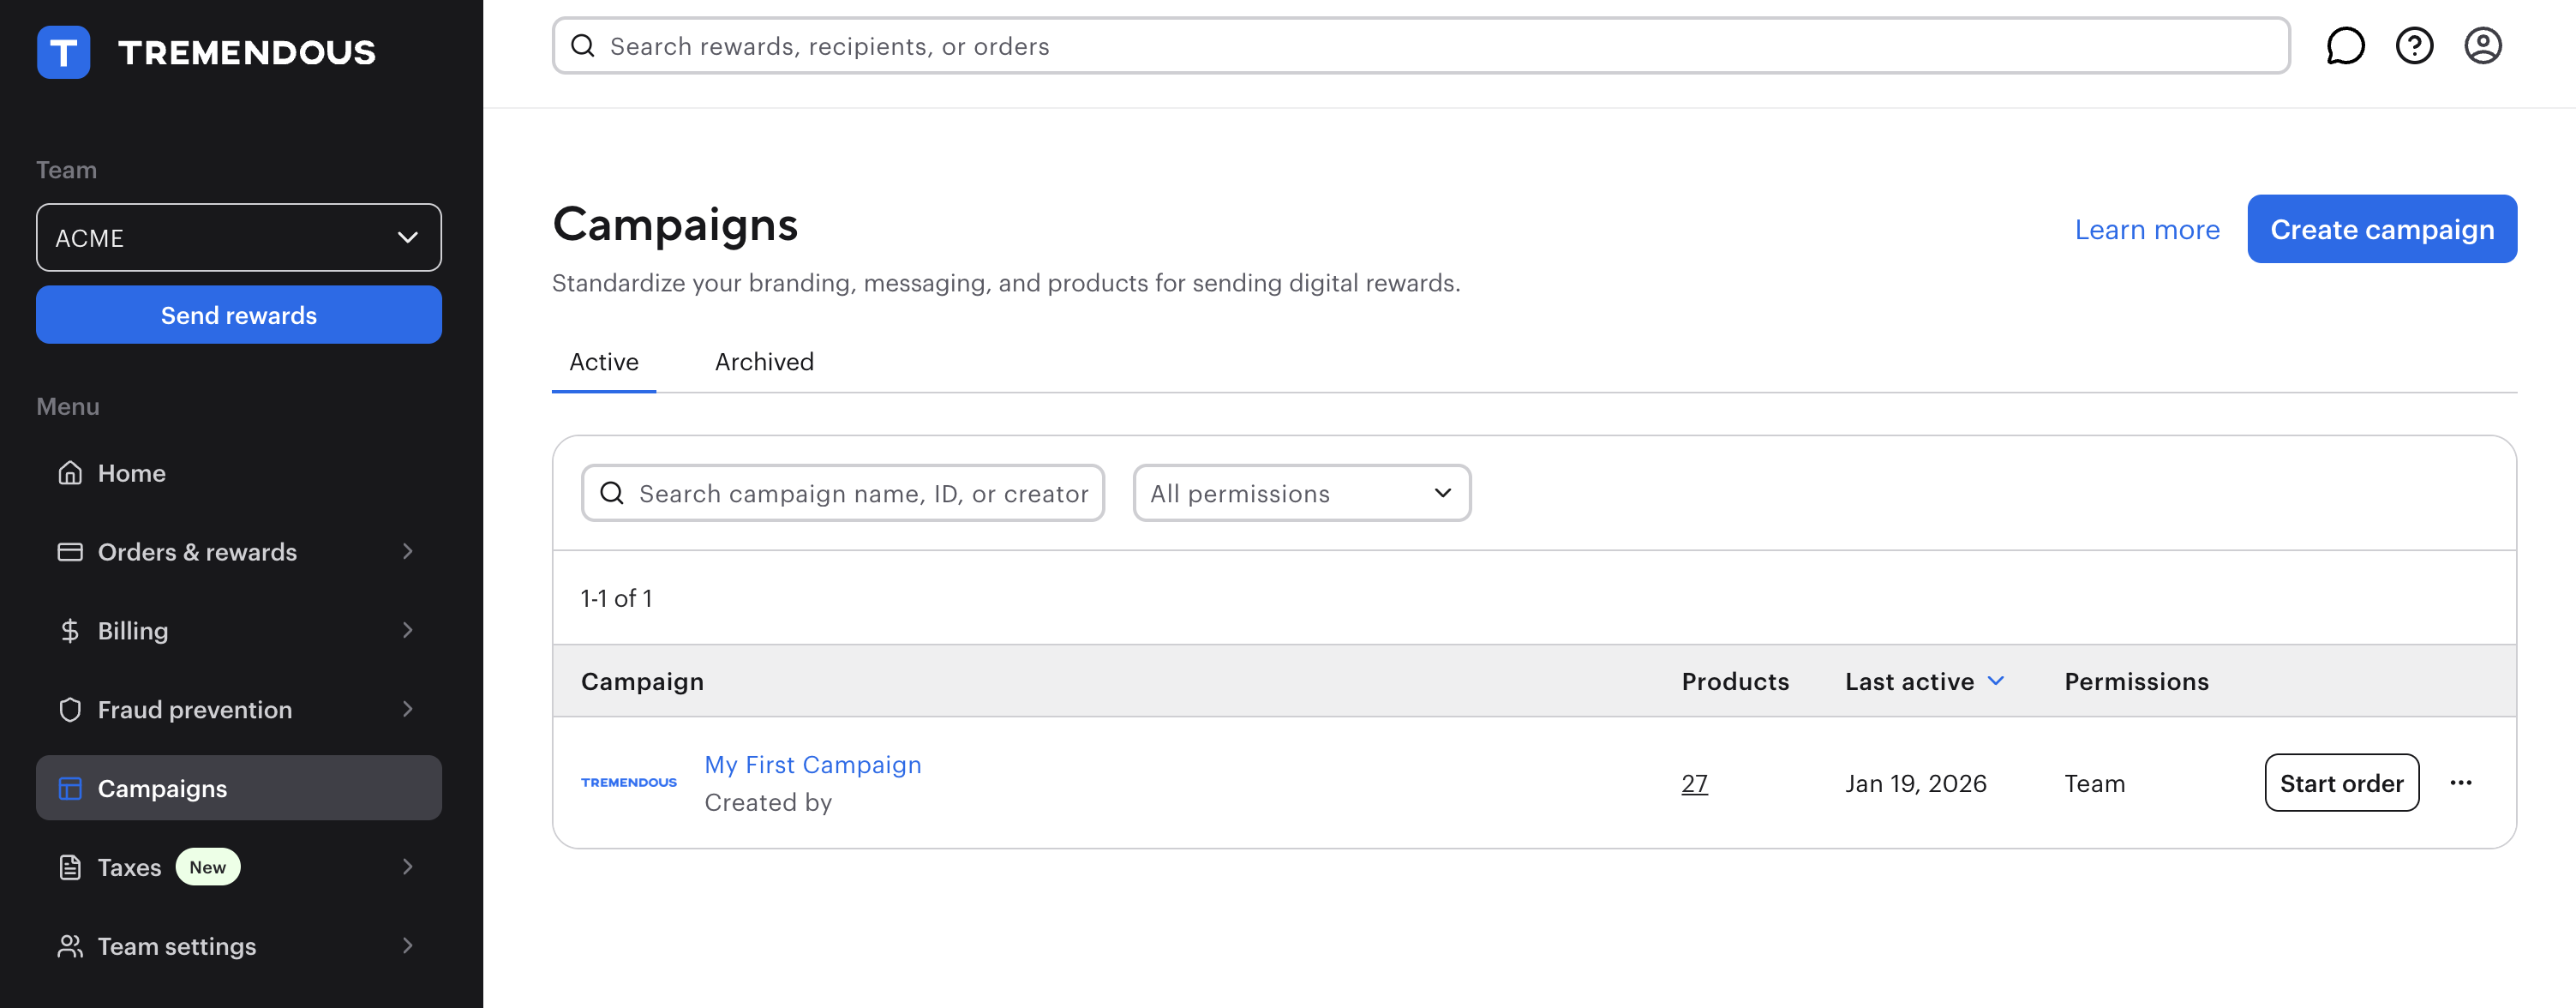Click the Tremendous T logo icon

(63, 52)
